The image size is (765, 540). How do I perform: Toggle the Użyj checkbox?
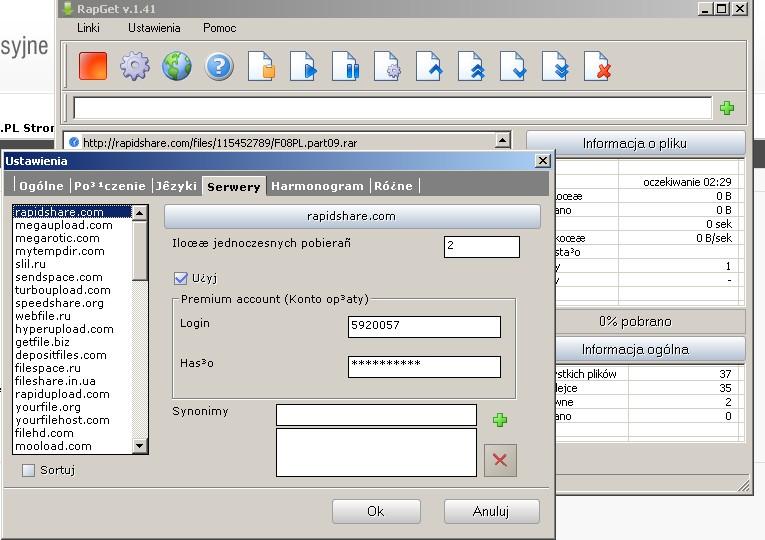(181, 278)
